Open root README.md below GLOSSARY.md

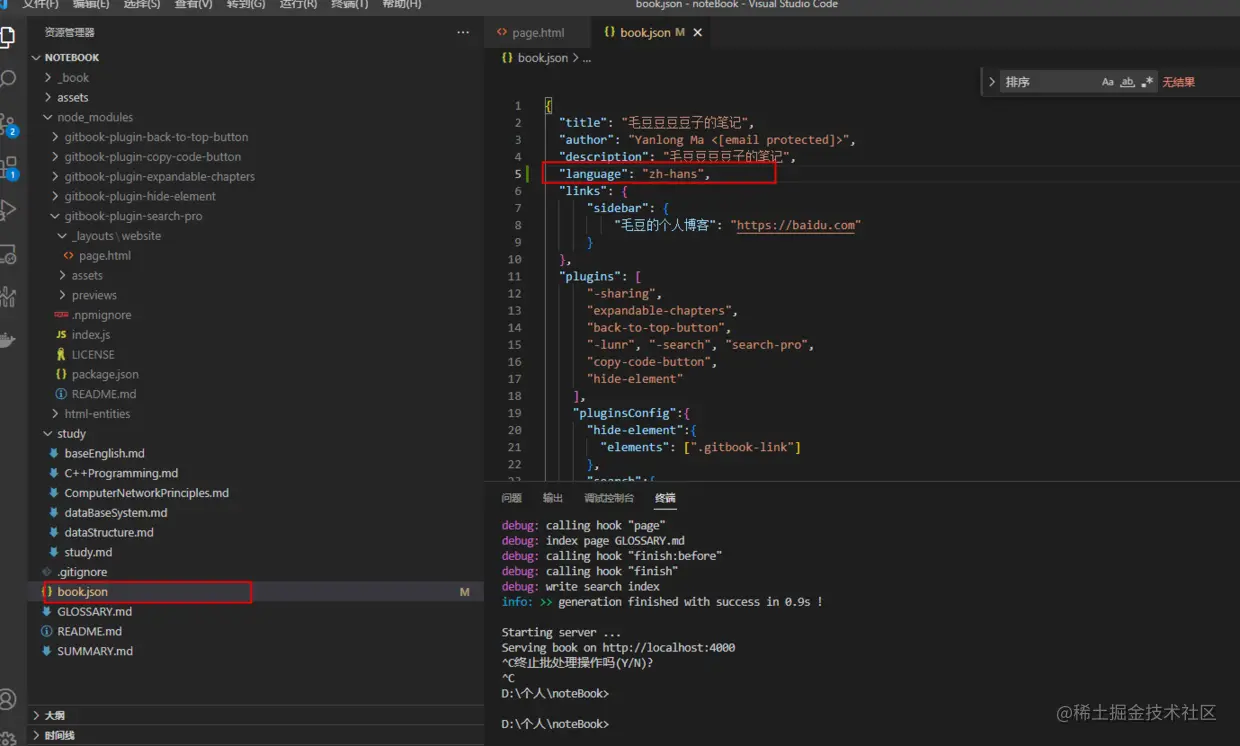coord(90,632)
